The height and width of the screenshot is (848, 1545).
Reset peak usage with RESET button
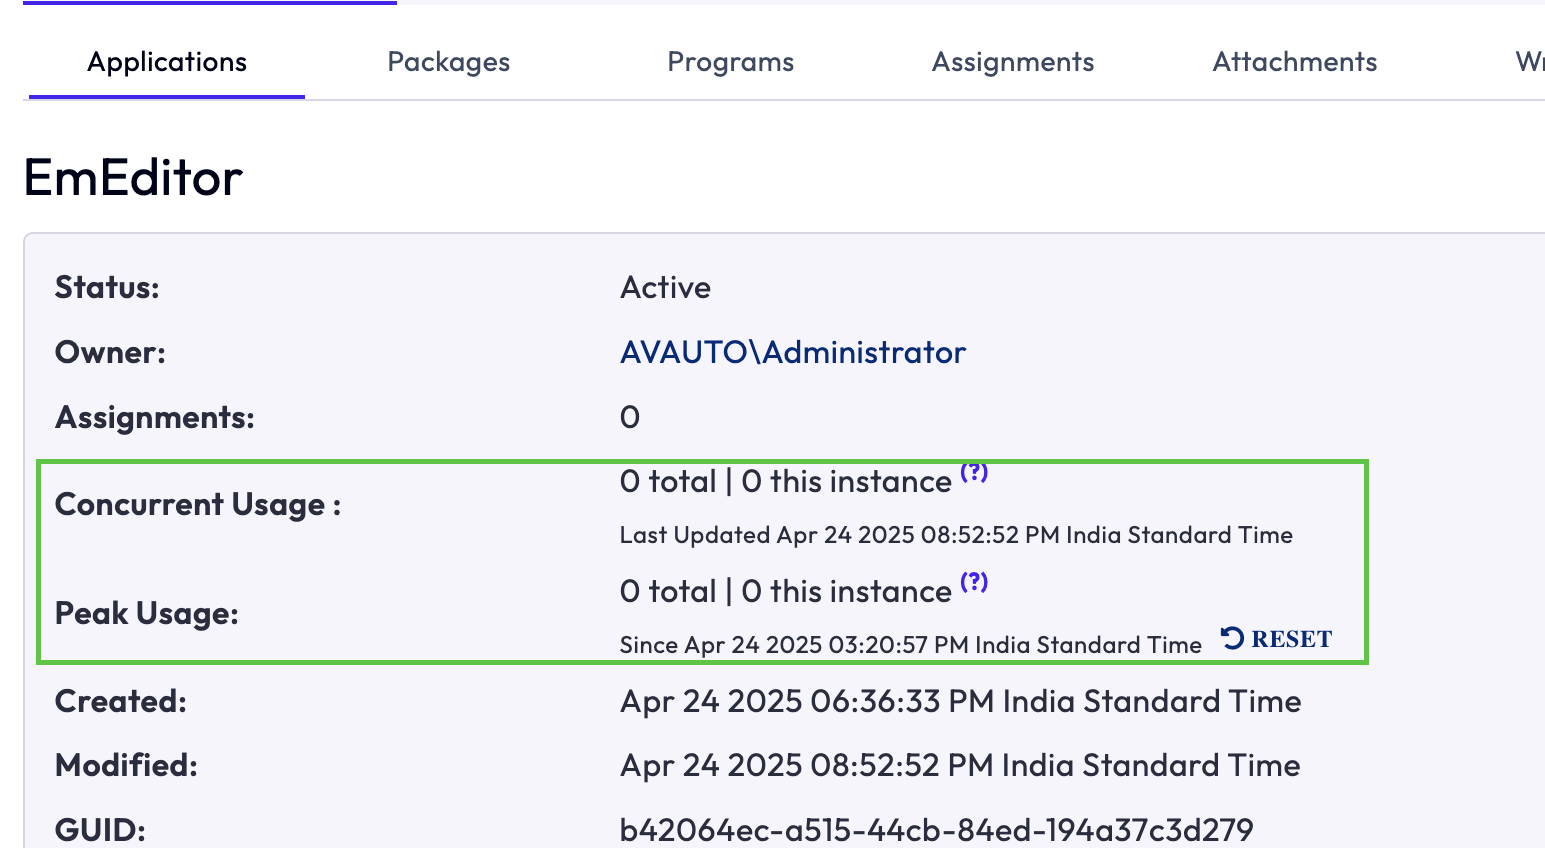(x=1277, y=639)
